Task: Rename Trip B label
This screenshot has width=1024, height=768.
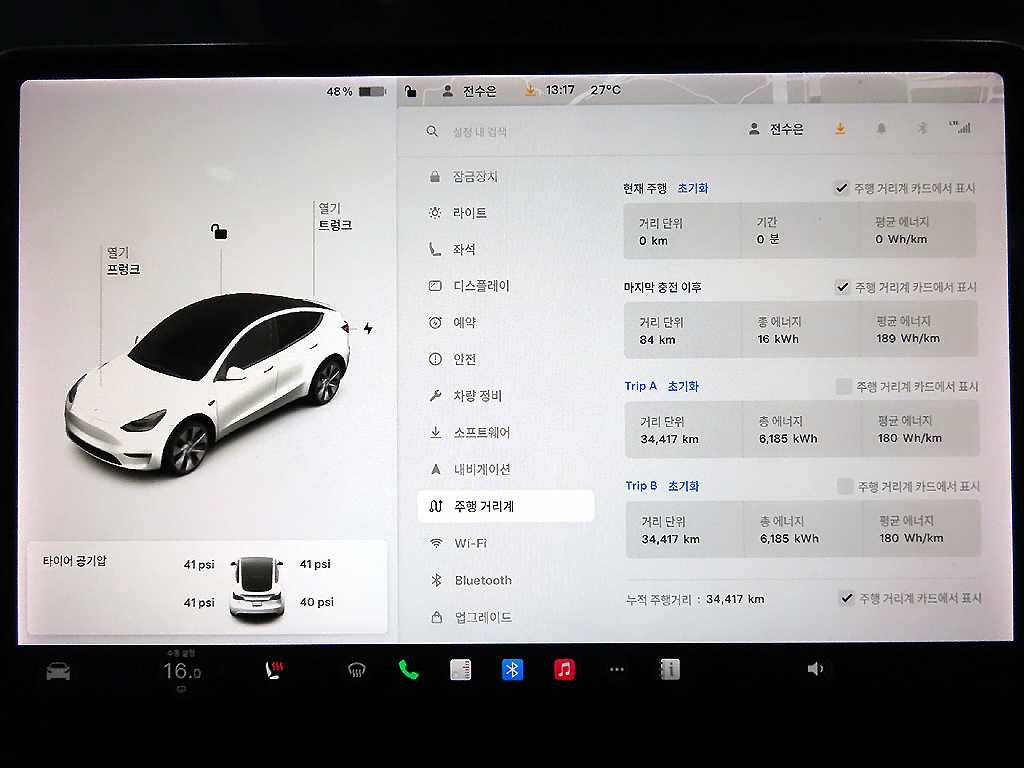Action: 641,486
